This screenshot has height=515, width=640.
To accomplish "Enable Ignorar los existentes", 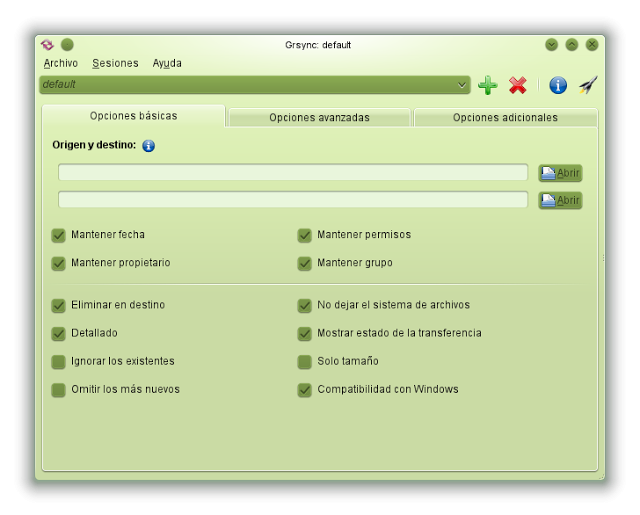I will click(x=58, y=362).
